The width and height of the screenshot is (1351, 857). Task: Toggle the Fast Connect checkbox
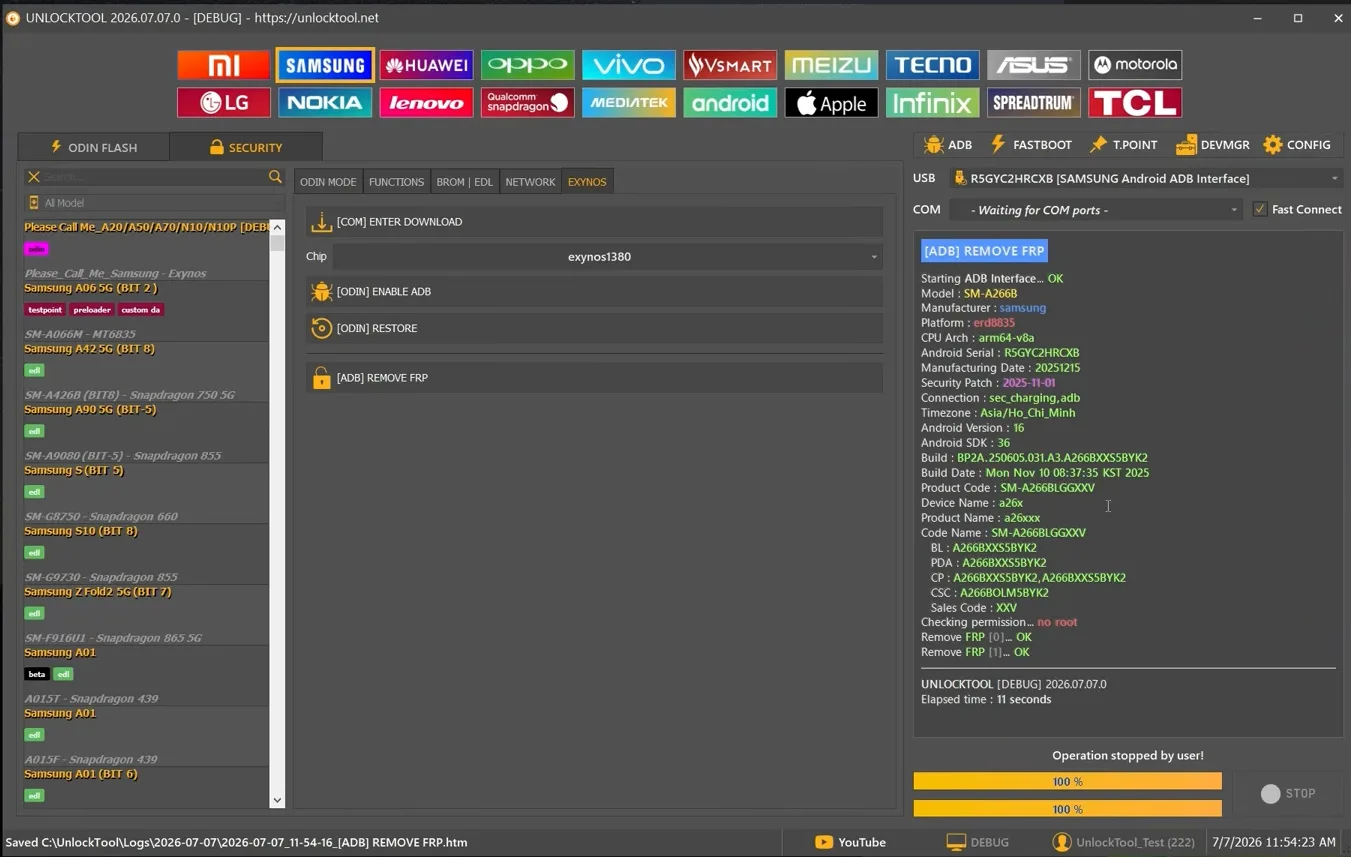pos(1260,209)
